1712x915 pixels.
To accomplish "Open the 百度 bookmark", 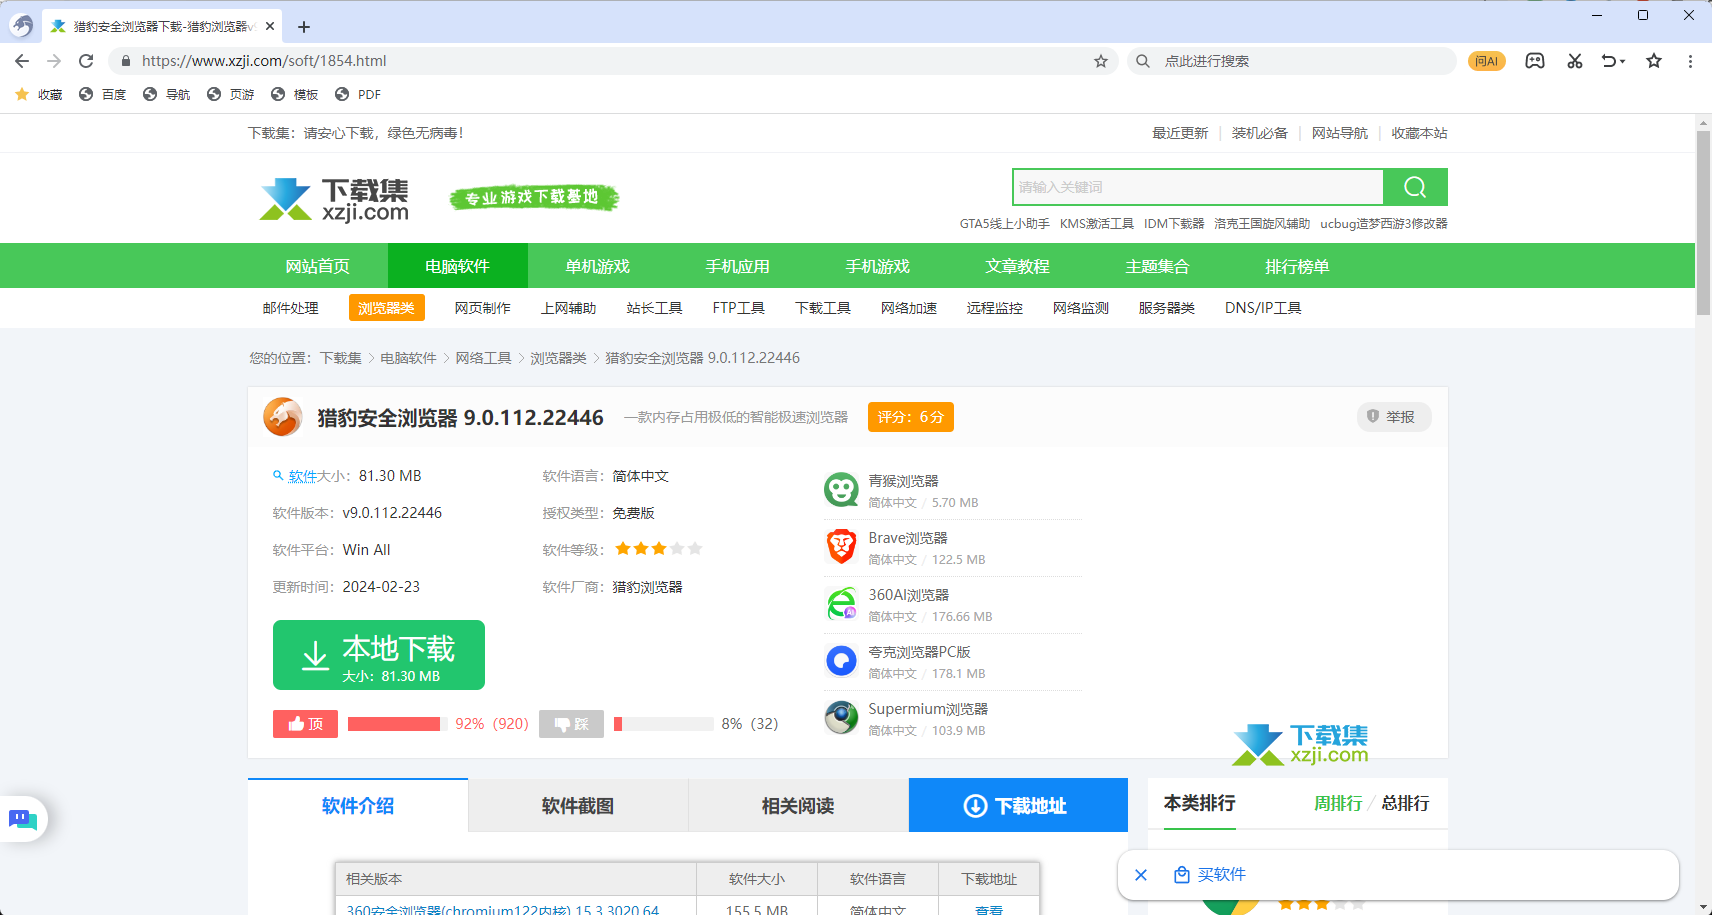I will (103, 95).
